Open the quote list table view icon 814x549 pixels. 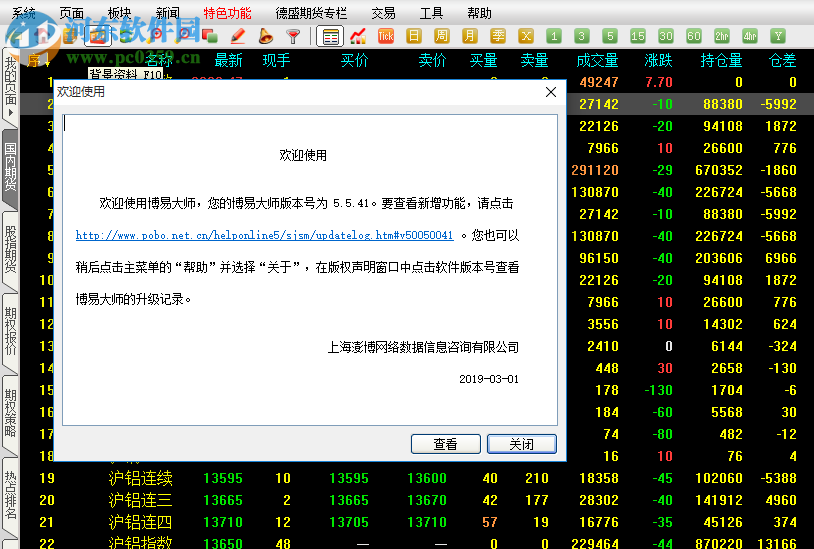point(330,36)
